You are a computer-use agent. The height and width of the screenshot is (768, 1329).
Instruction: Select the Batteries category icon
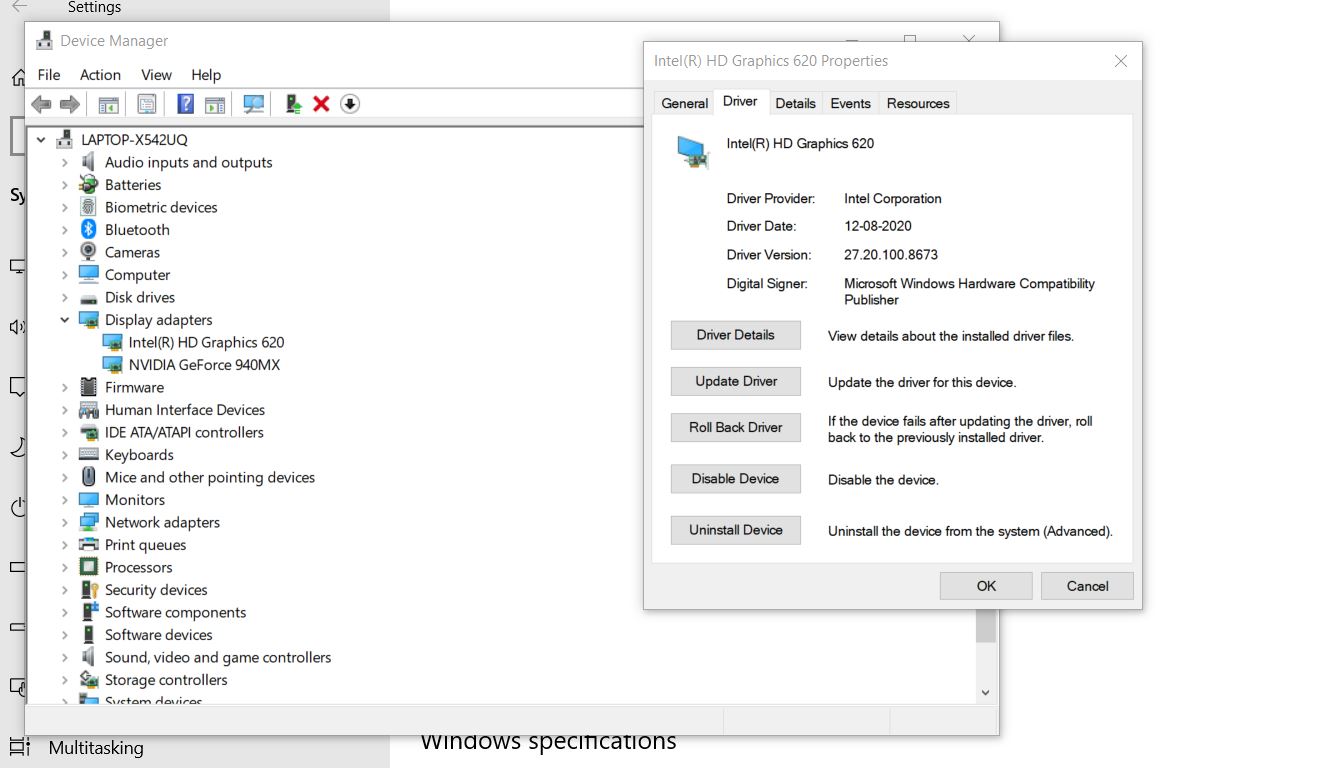pyautogui.click(x=89, y=184)
